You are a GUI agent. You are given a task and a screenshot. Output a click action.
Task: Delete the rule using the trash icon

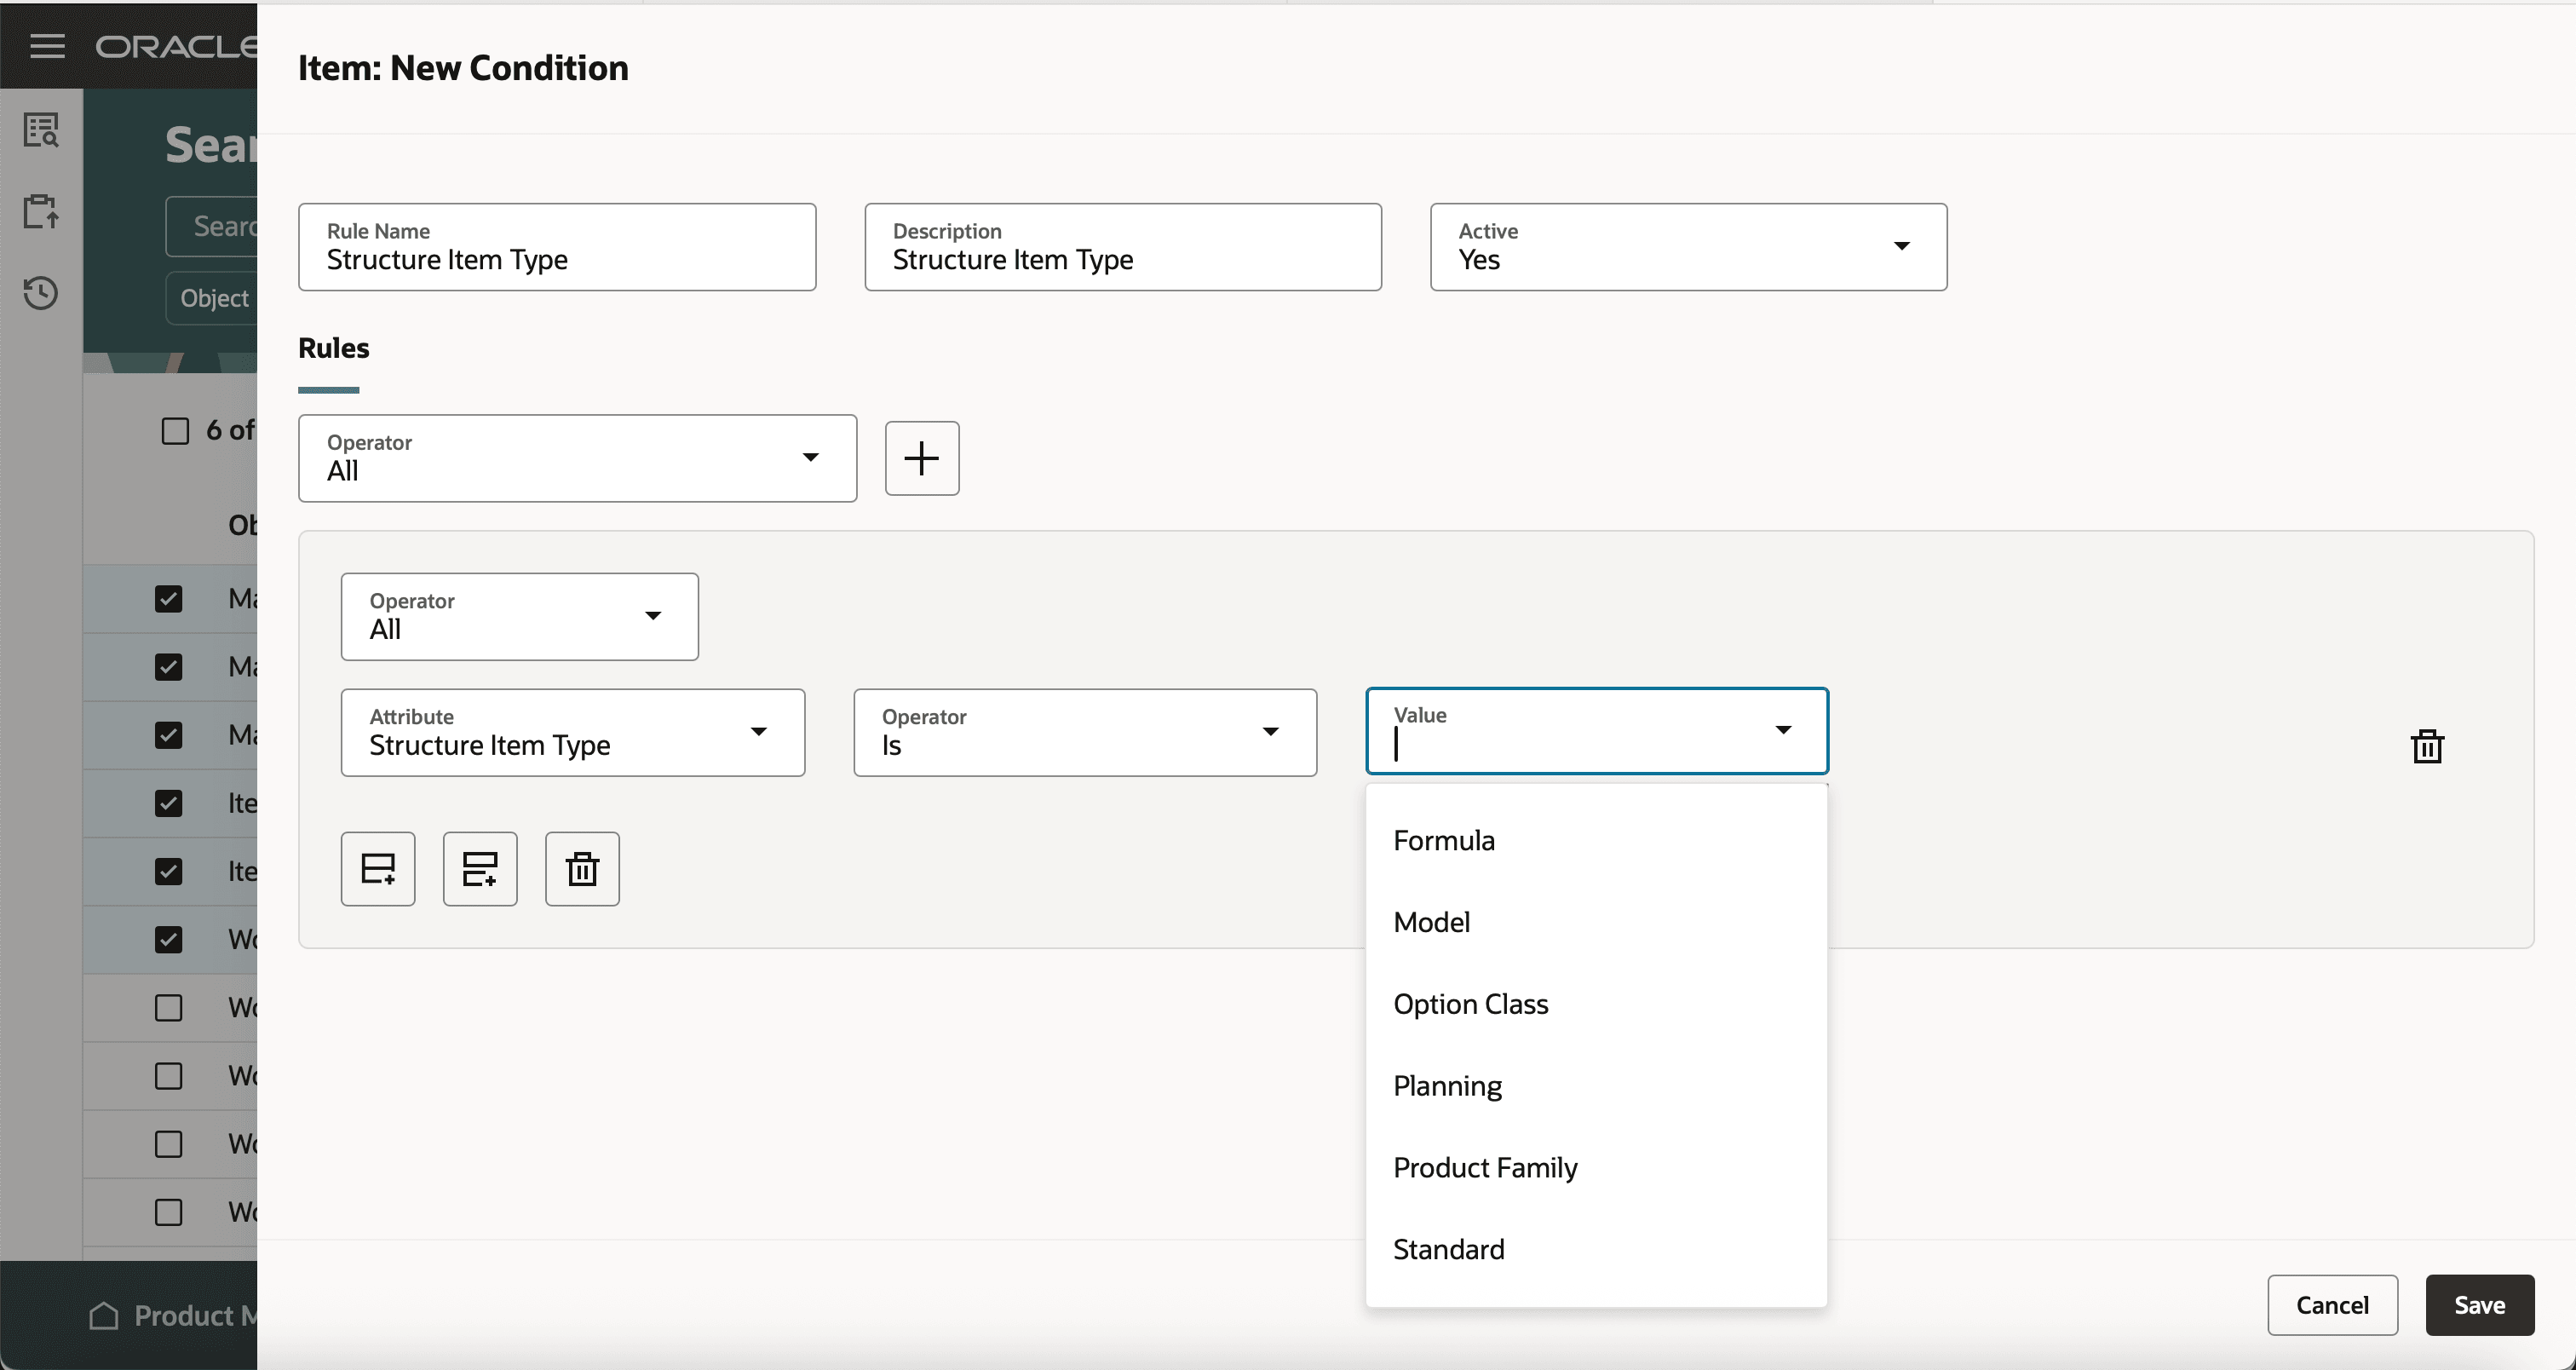582,868
